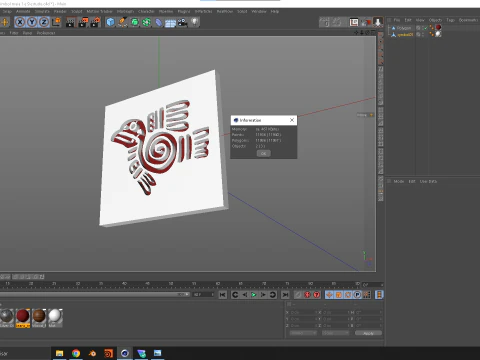Screen dimensions: 480x360
Task: Open the spline pen tool
Action: (122, 22)
